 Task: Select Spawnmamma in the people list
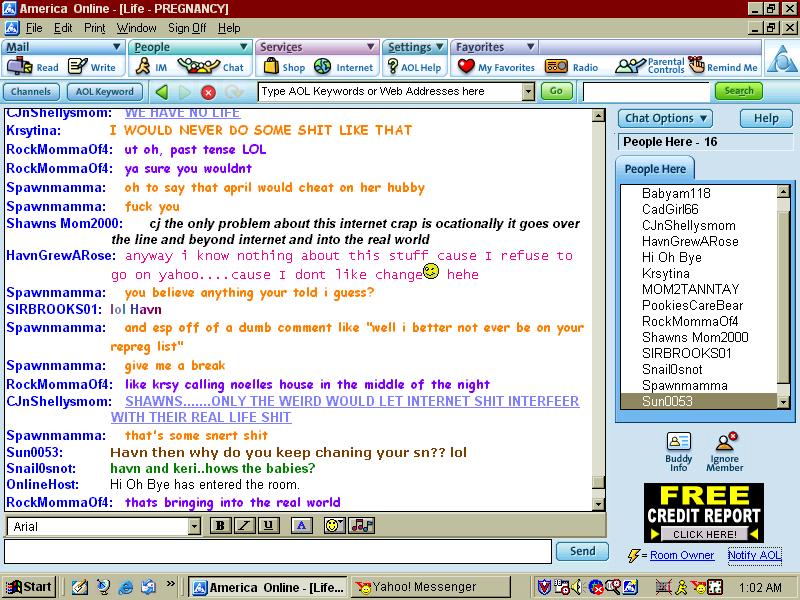pyautogui.click(x=684, y=385)
